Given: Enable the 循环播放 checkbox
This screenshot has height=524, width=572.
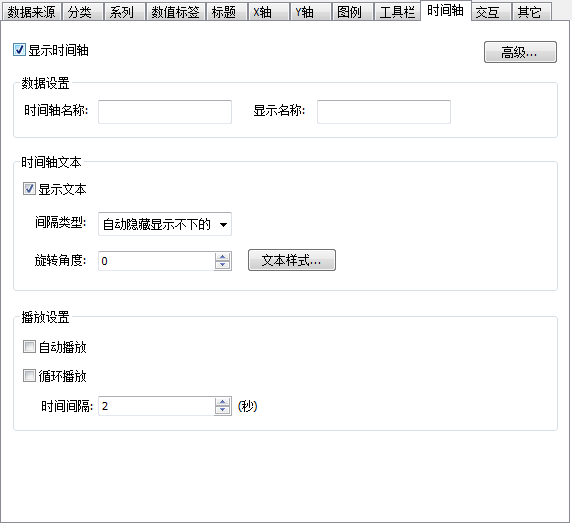Looking at the screenshot, I should (x=29, y=375).
